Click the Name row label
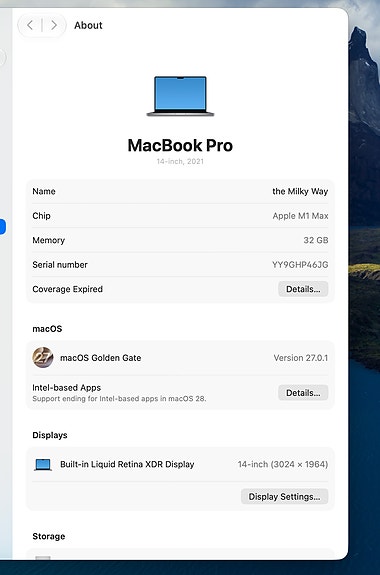Screen dimensions: 380x575 coord(44,191)
